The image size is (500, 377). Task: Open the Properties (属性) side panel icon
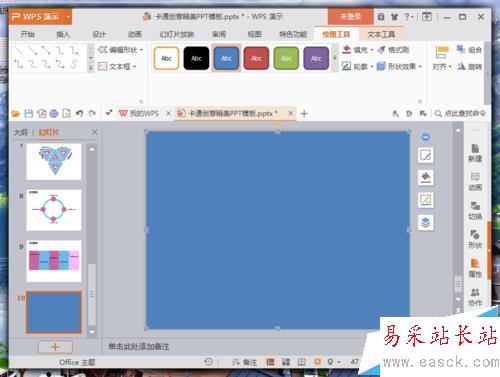[475, 268]
